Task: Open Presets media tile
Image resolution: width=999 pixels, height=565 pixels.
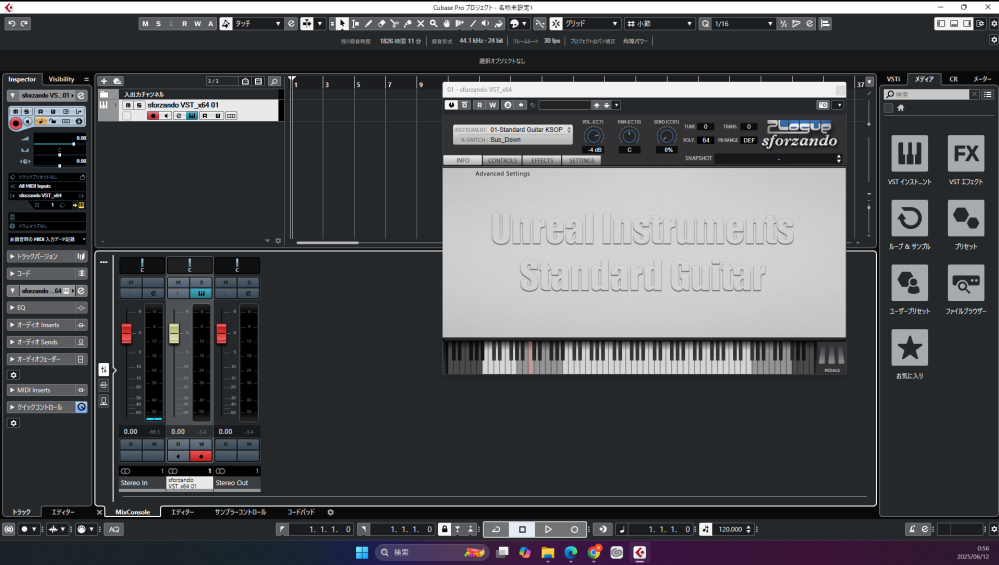Action: click(x=966, y=218)
